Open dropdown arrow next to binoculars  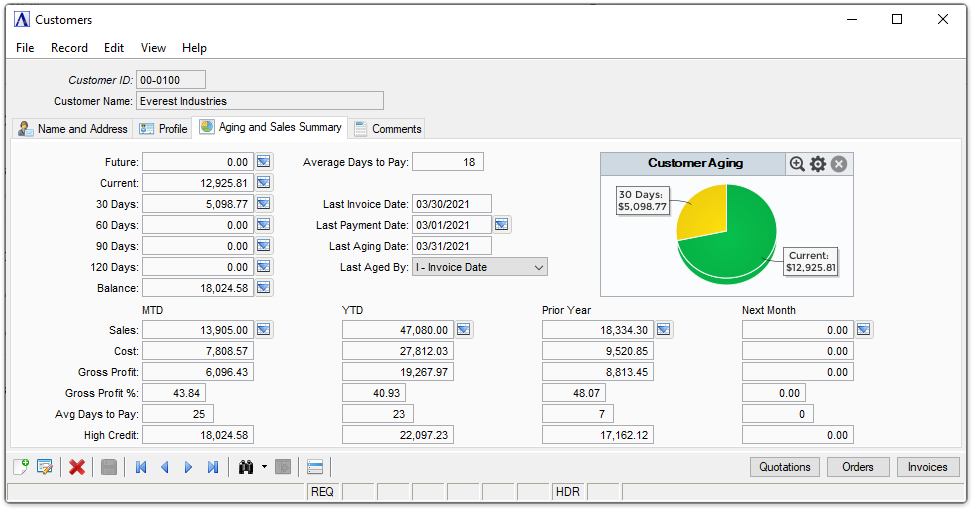[x=264, y=467]
